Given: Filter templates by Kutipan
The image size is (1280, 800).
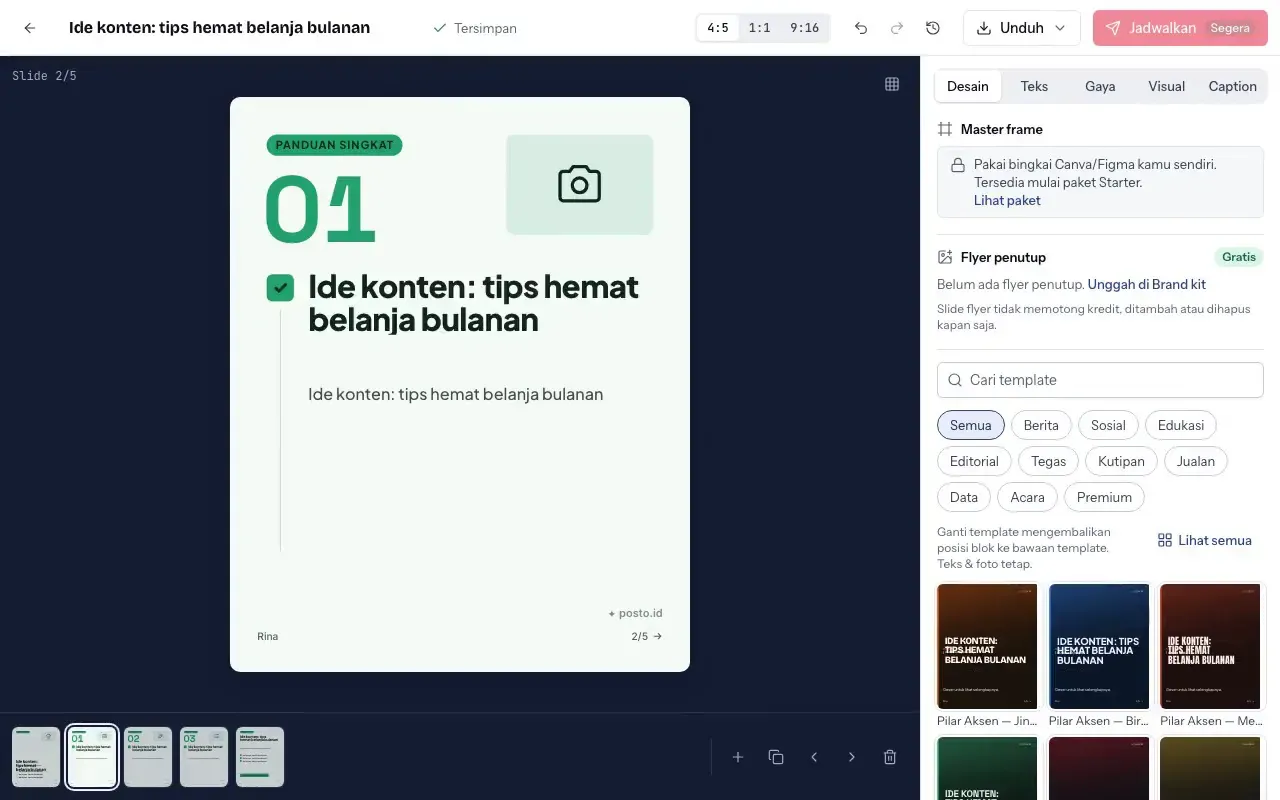Looking at the screenshot, I should point(1121,461).
